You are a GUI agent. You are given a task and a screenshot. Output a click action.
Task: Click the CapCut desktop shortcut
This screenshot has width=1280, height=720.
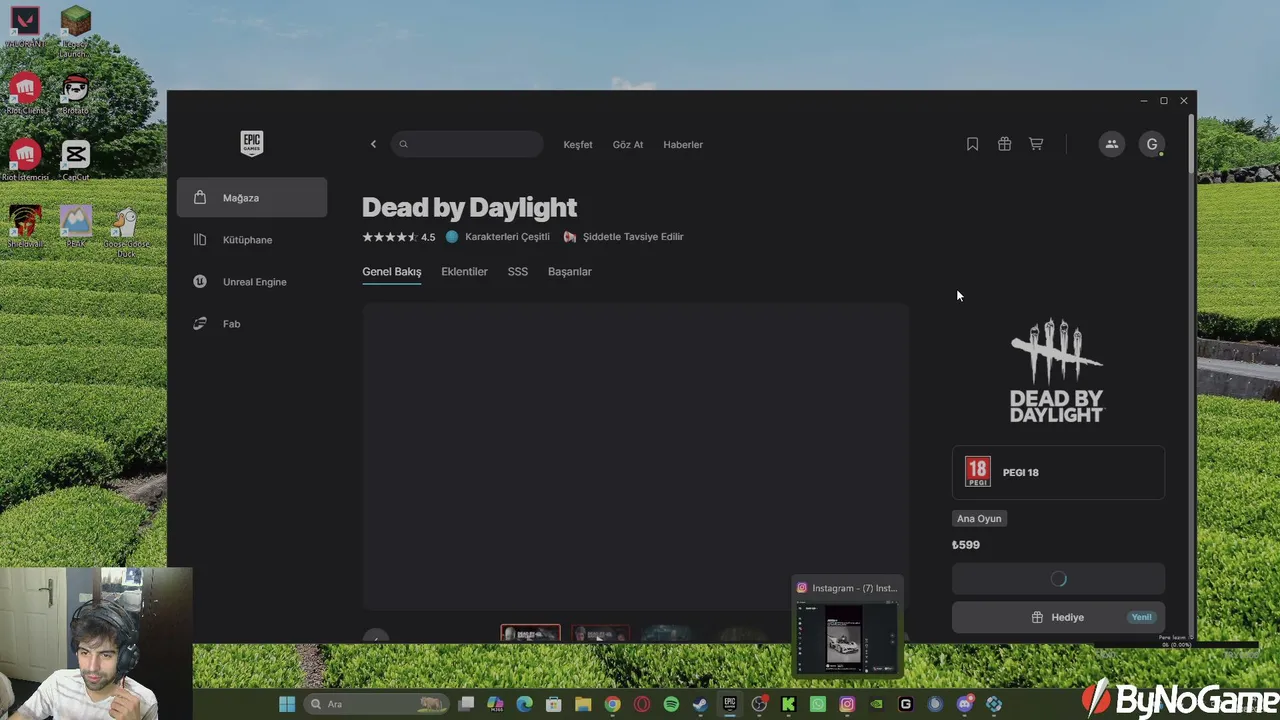(75, 160)
